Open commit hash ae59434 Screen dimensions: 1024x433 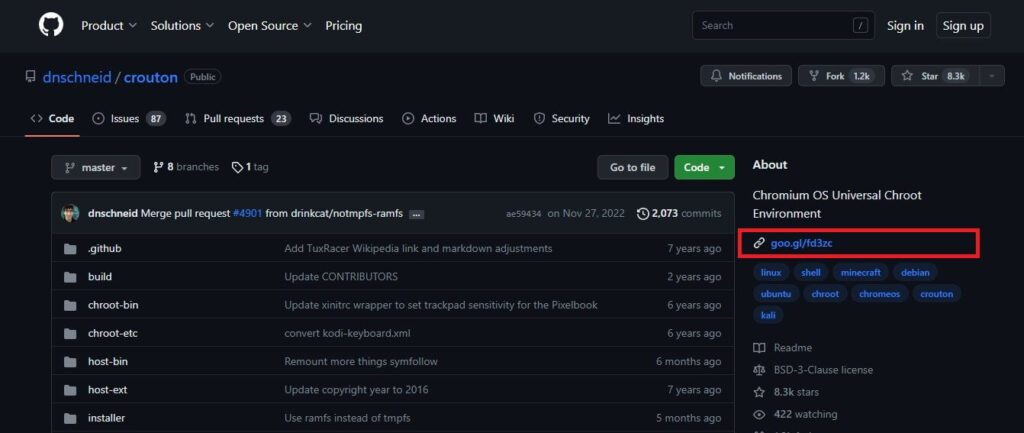[x=523, y=214]
